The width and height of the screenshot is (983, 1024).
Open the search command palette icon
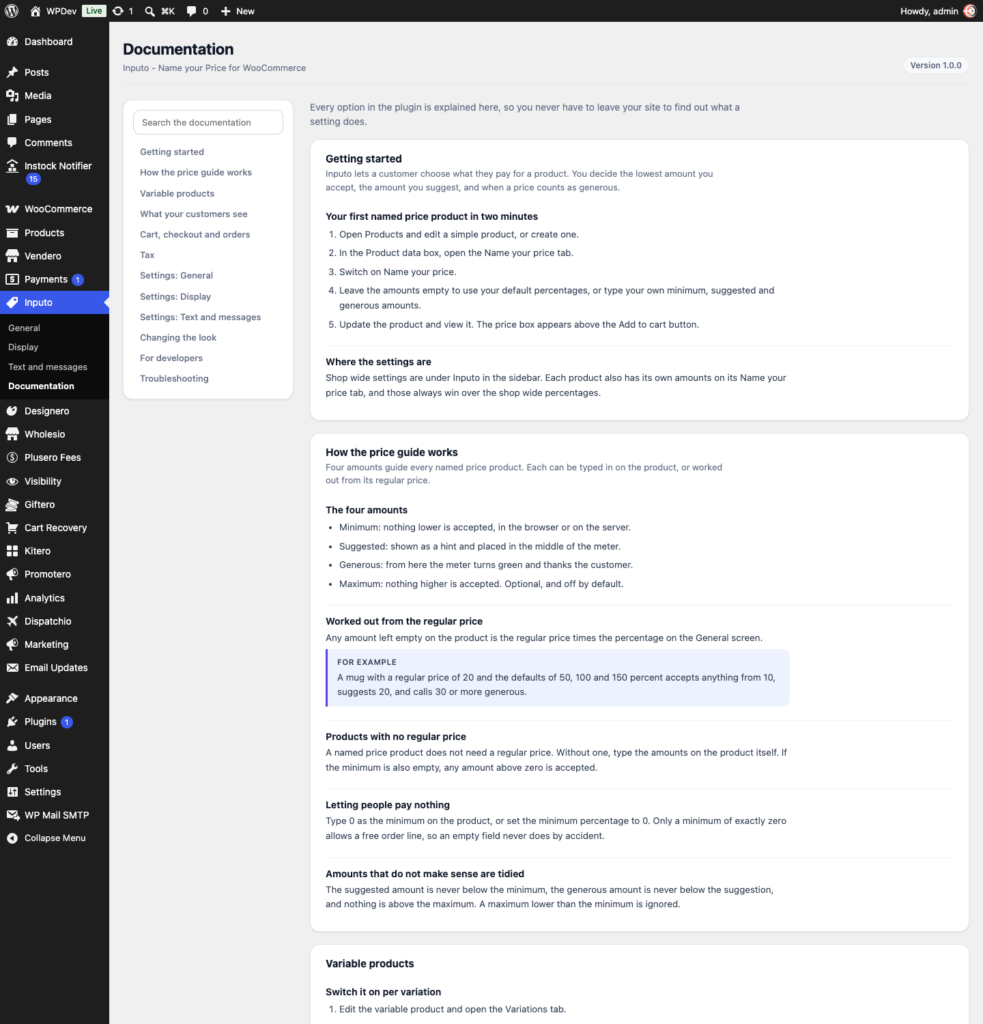[150, 11]
